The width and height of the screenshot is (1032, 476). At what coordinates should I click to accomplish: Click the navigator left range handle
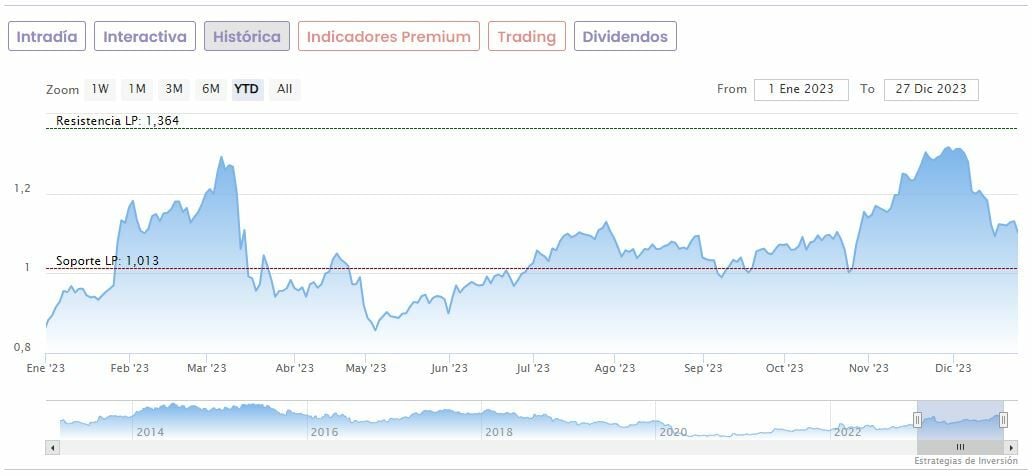917,420
